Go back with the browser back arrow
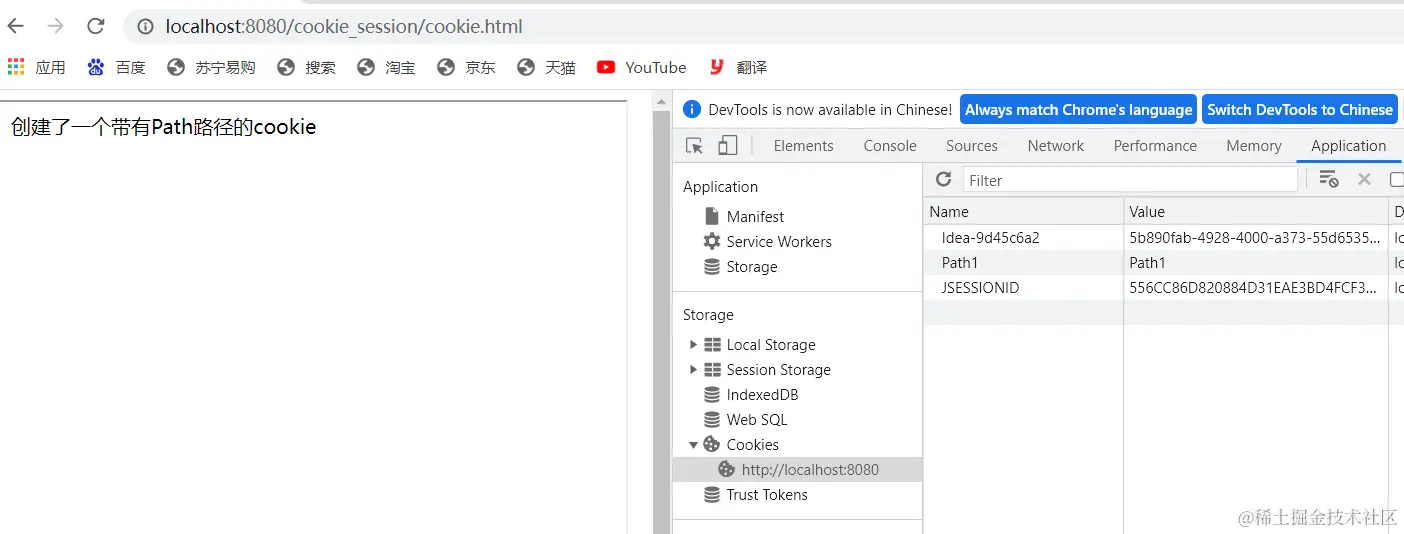1404x534 pixels. pos(16,26)
